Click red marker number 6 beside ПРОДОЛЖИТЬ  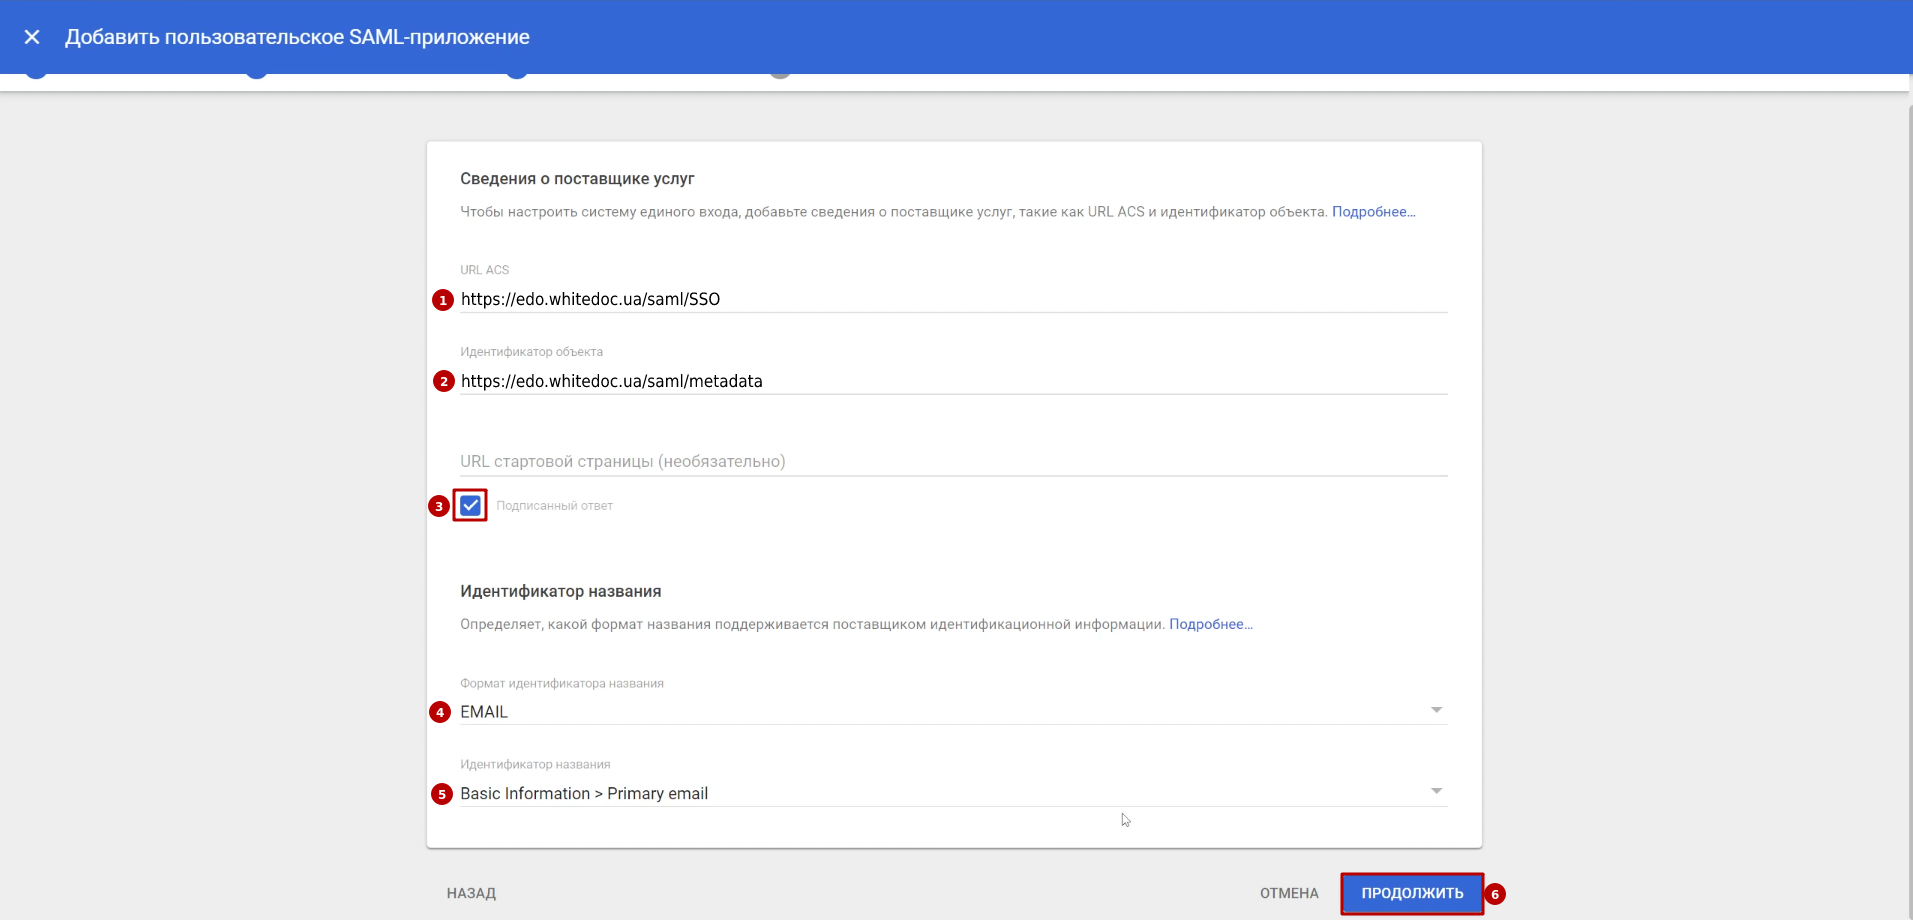click(x=1495, y=894)
